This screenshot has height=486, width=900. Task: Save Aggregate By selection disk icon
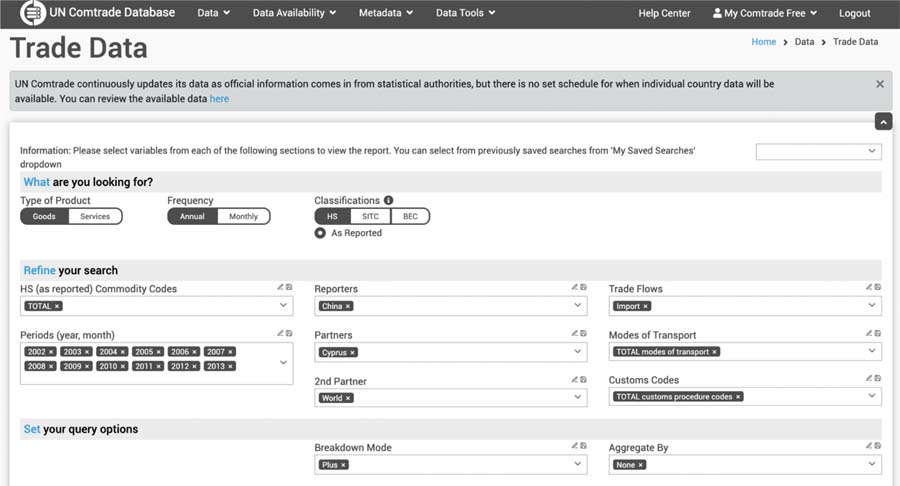878,445
